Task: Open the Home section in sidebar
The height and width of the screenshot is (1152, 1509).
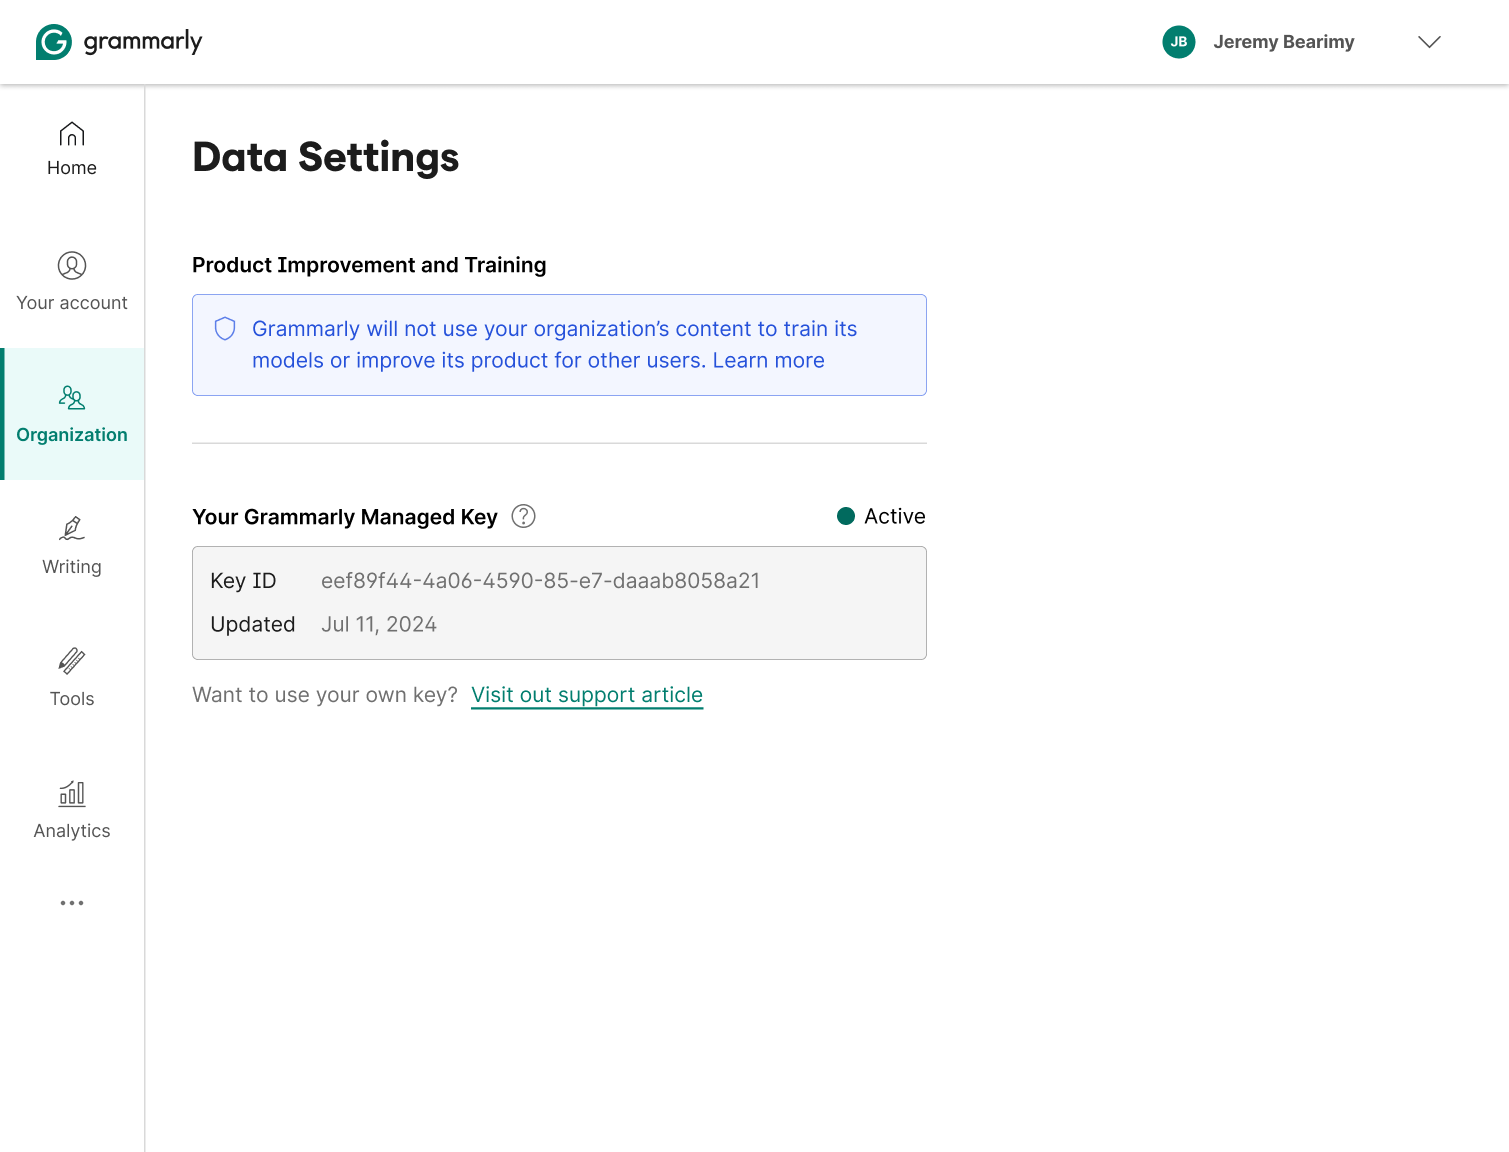Action: pyautogui.click(x=71, y=148)
